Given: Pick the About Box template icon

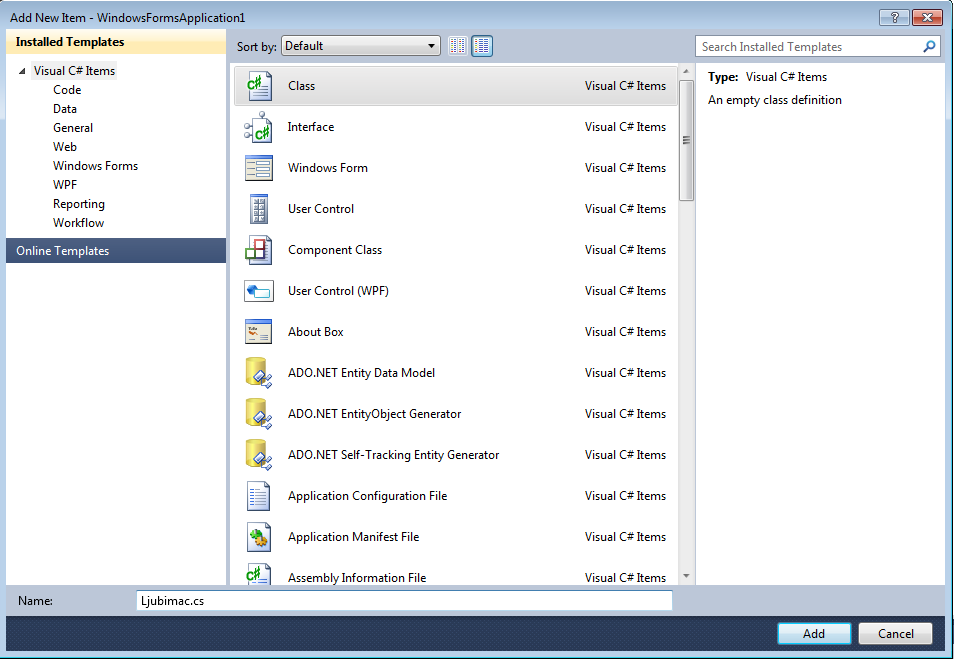Looking at the screenshot, I should click(259, 332).
